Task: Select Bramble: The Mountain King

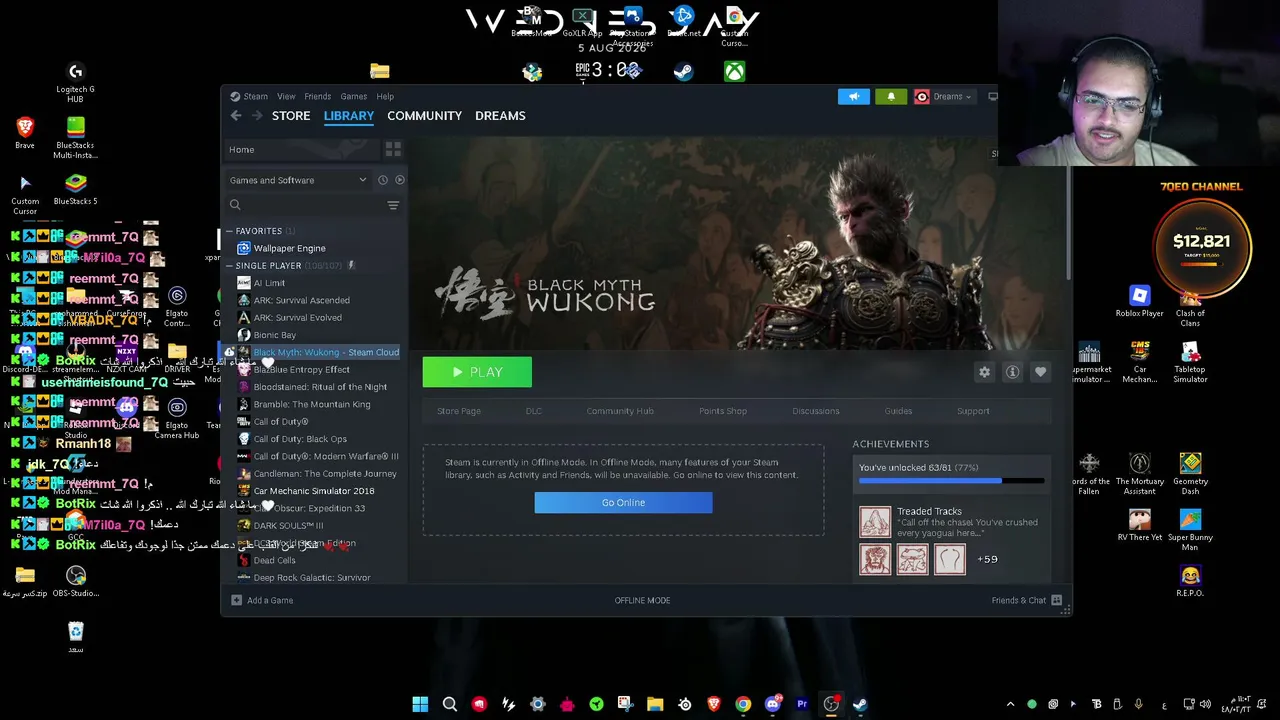Action: (311, 404)
